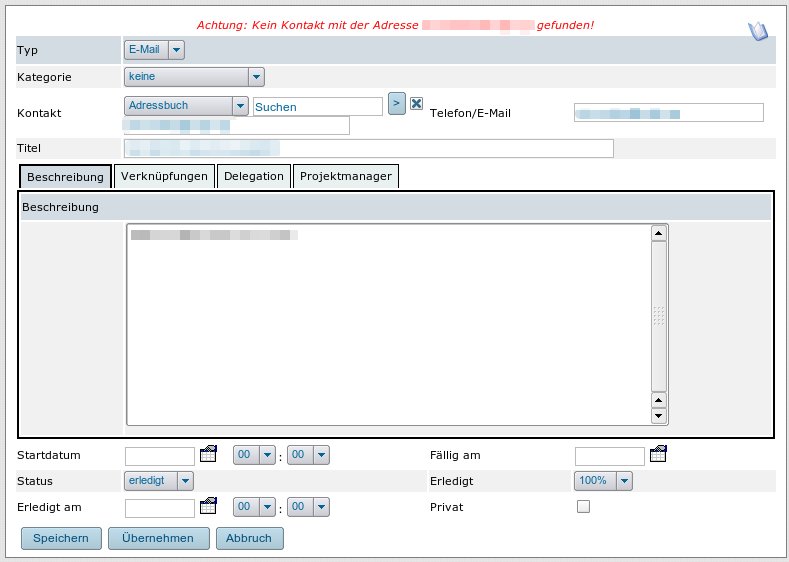This screenshot has width=789, height=562.
Task: Click the Suchen contact search field
Action: pyautogui.click(x=317, y=106)
